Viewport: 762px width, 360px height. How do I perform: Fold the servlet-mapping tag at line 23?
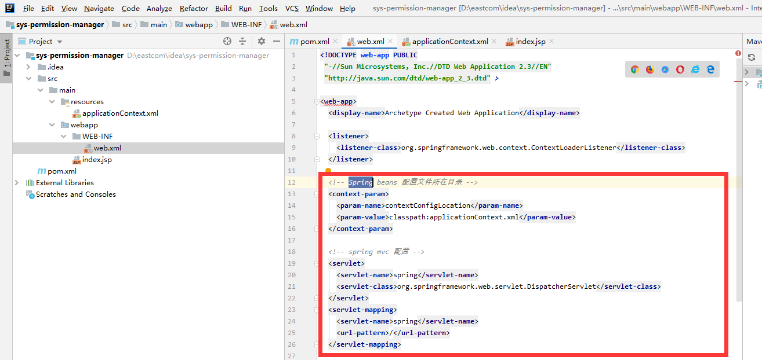tap(316, 309)
